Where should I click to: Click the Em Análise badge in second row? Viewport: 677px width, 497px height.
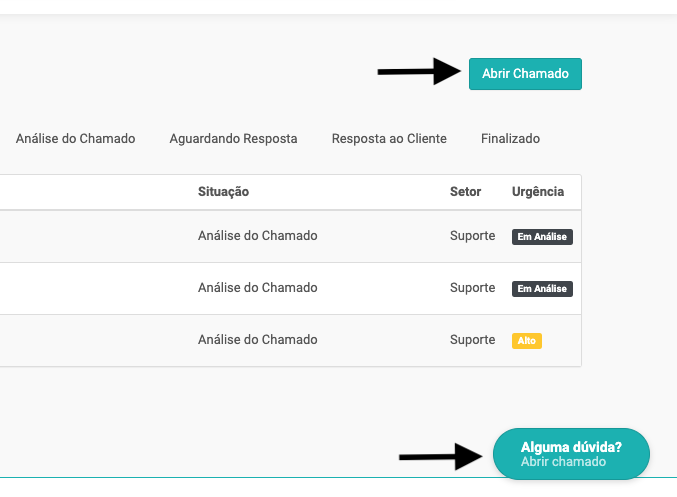click(x=542, y=289)
